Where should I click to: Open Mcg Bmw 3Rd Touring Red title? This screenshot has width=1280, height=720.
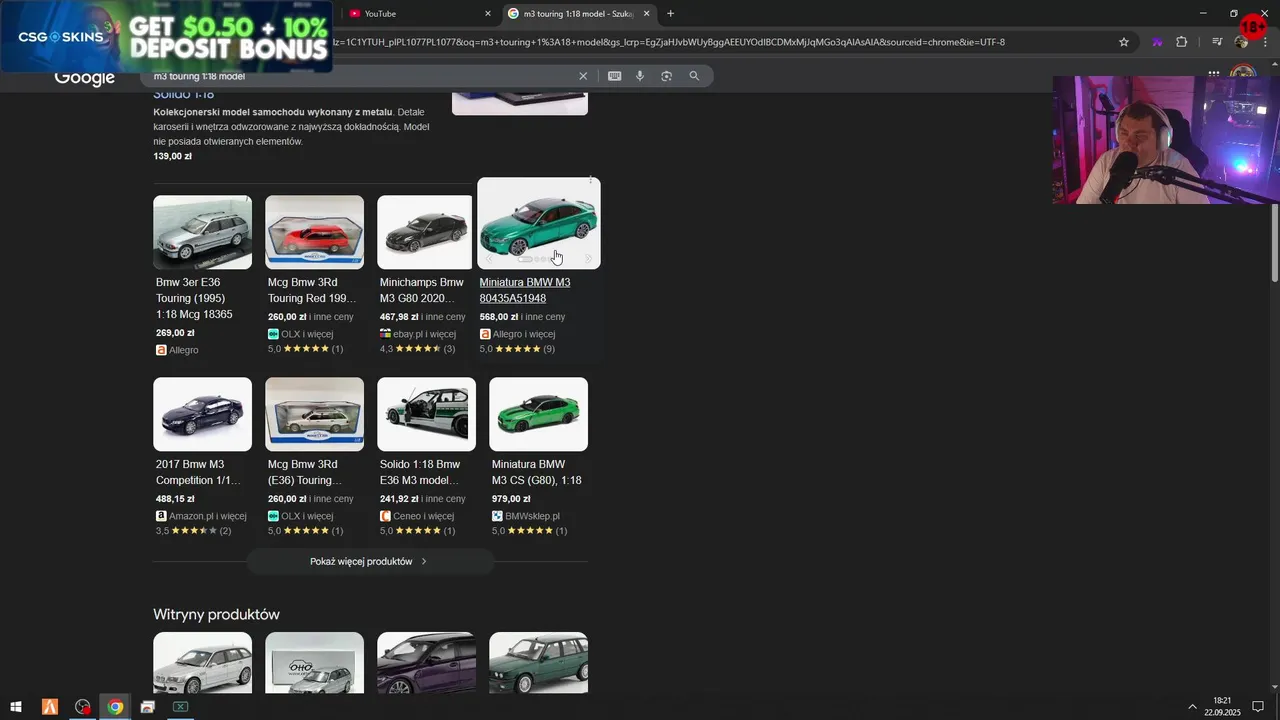312,290
